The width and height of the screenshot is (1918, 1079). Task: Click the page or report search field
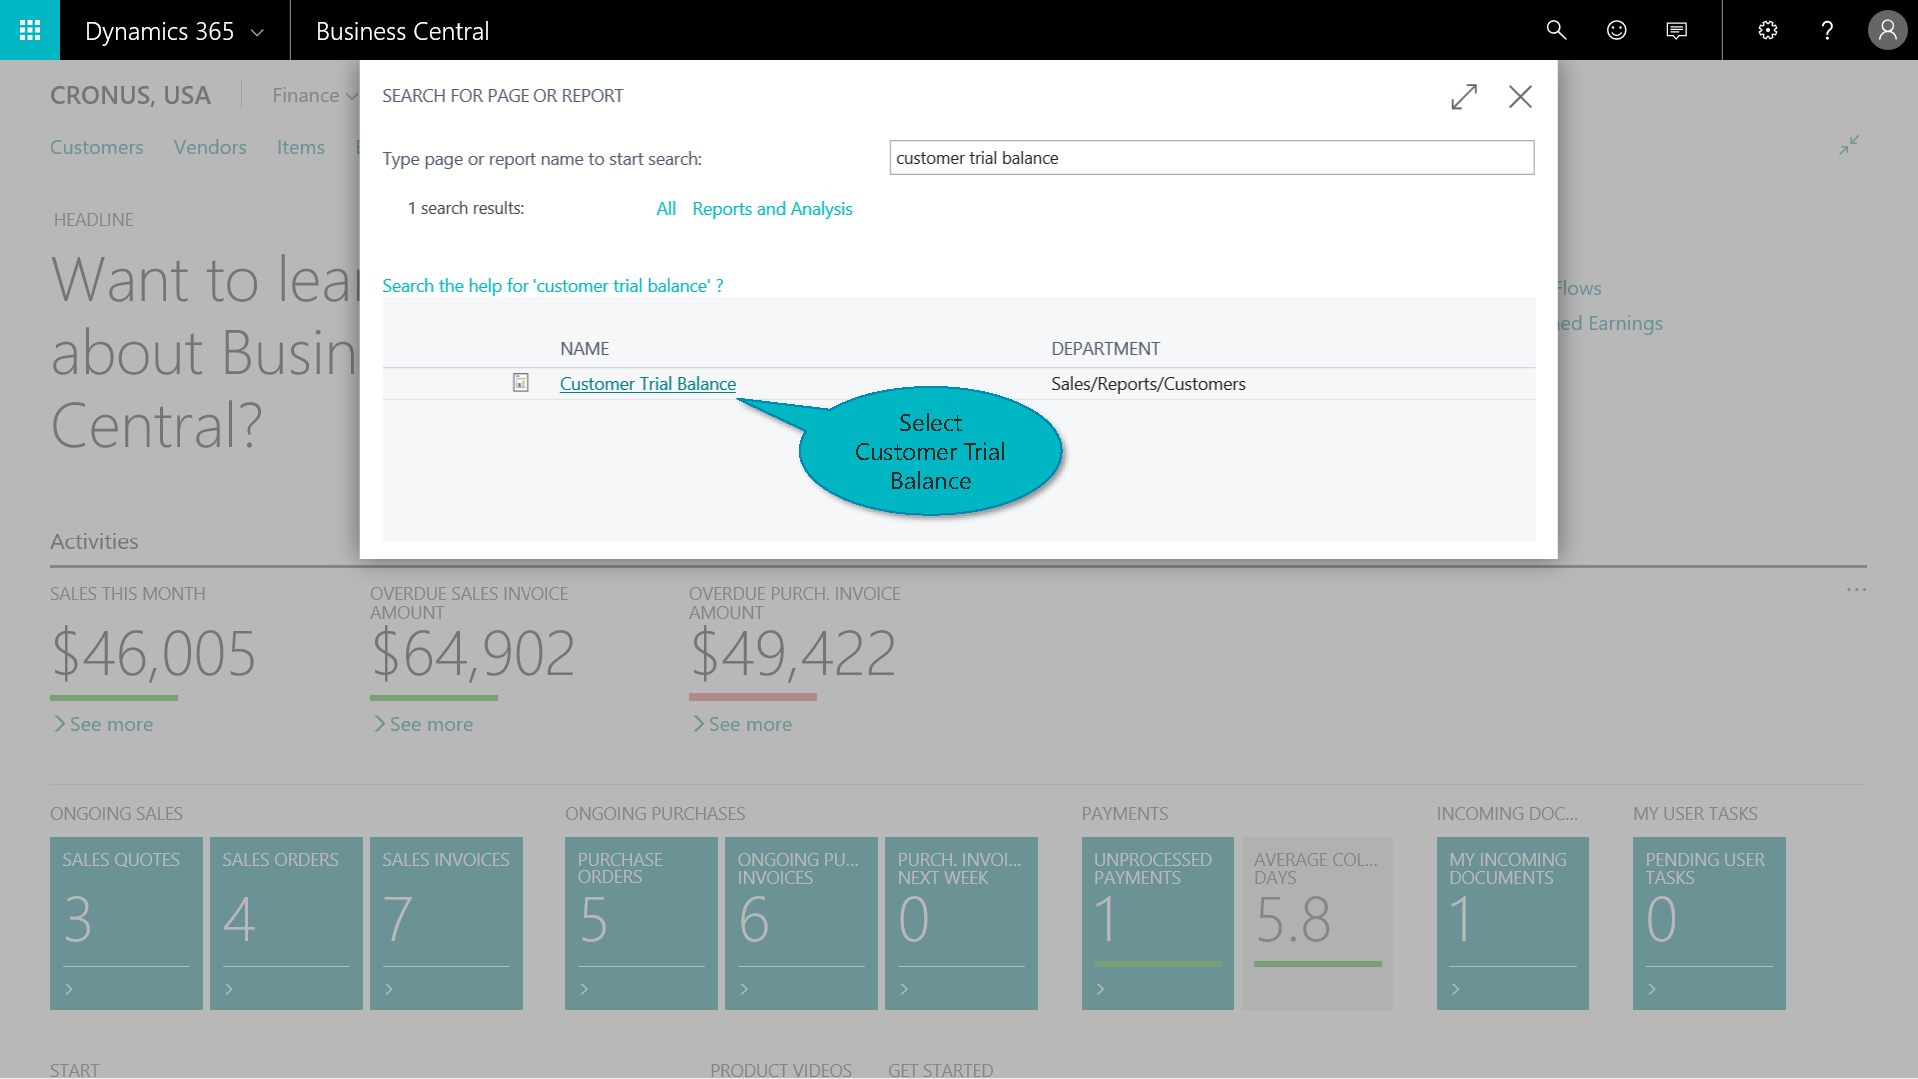click(x=1210, y=158)
